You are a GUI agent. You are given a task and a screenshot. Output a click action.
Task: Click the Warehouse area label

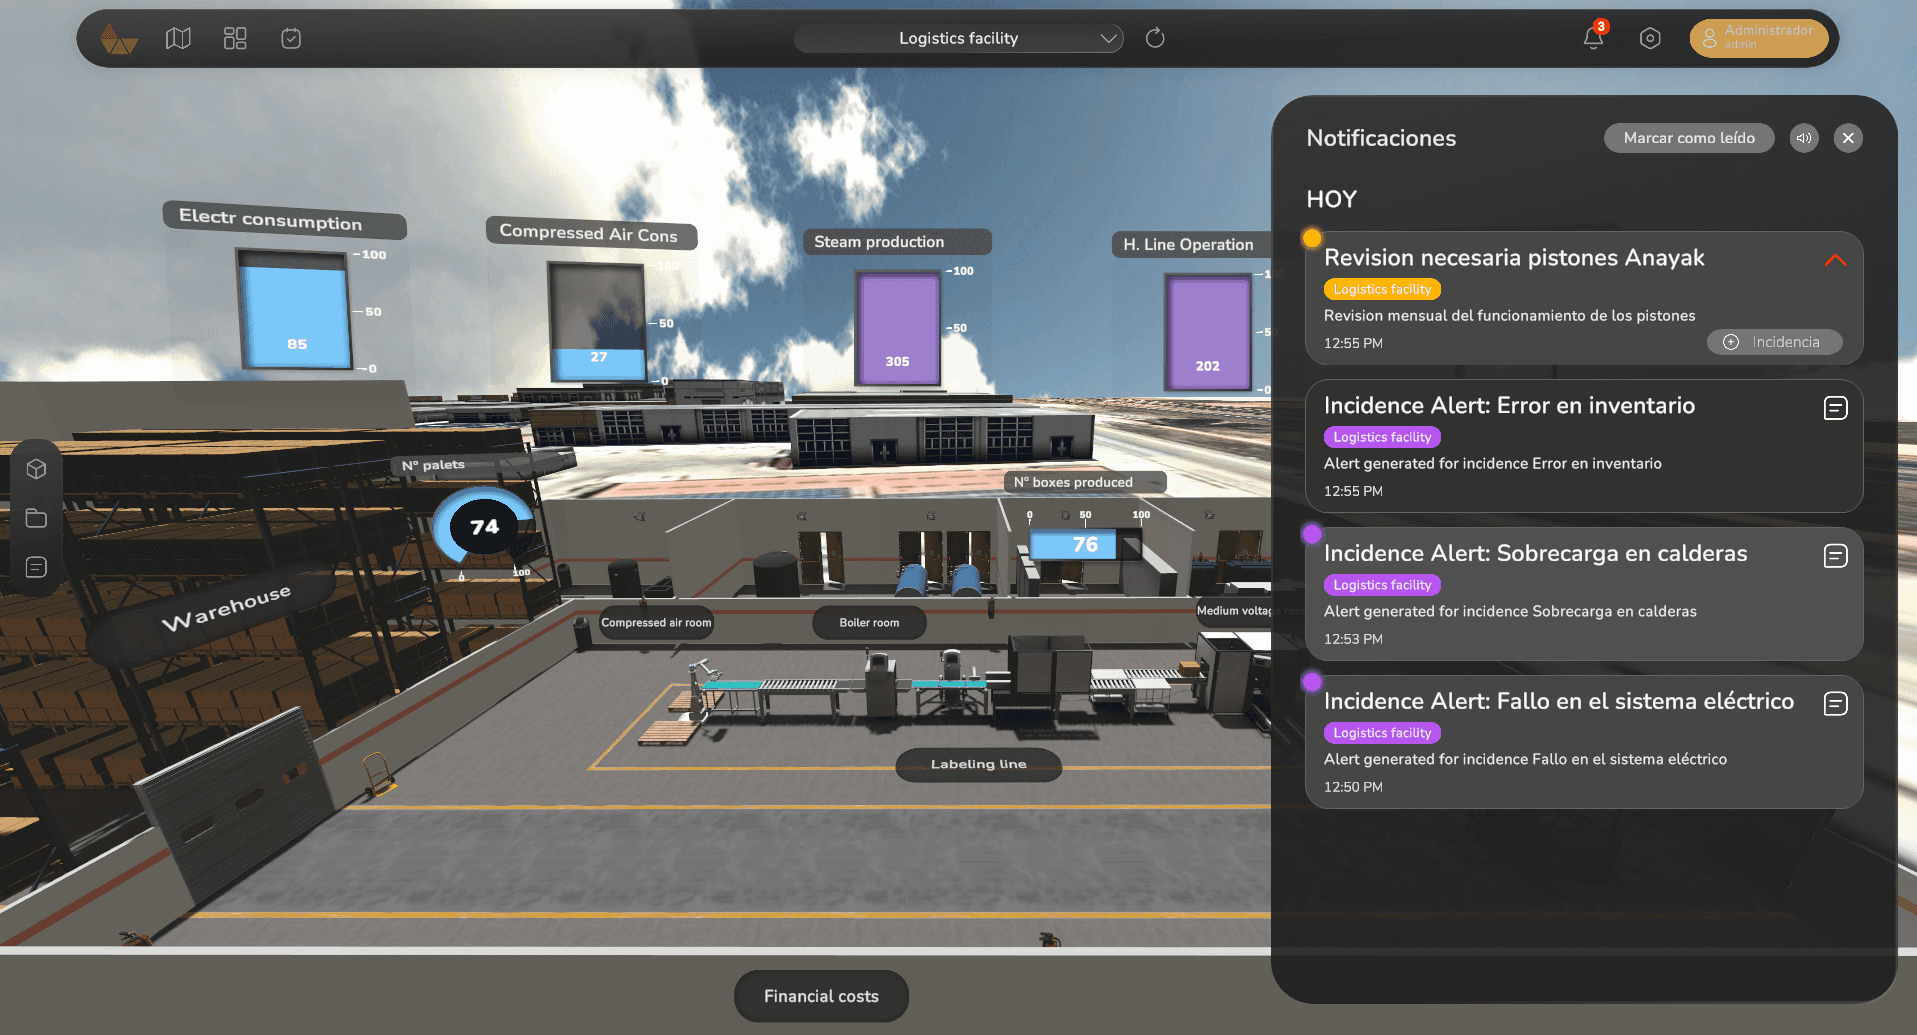pos(226,608)
